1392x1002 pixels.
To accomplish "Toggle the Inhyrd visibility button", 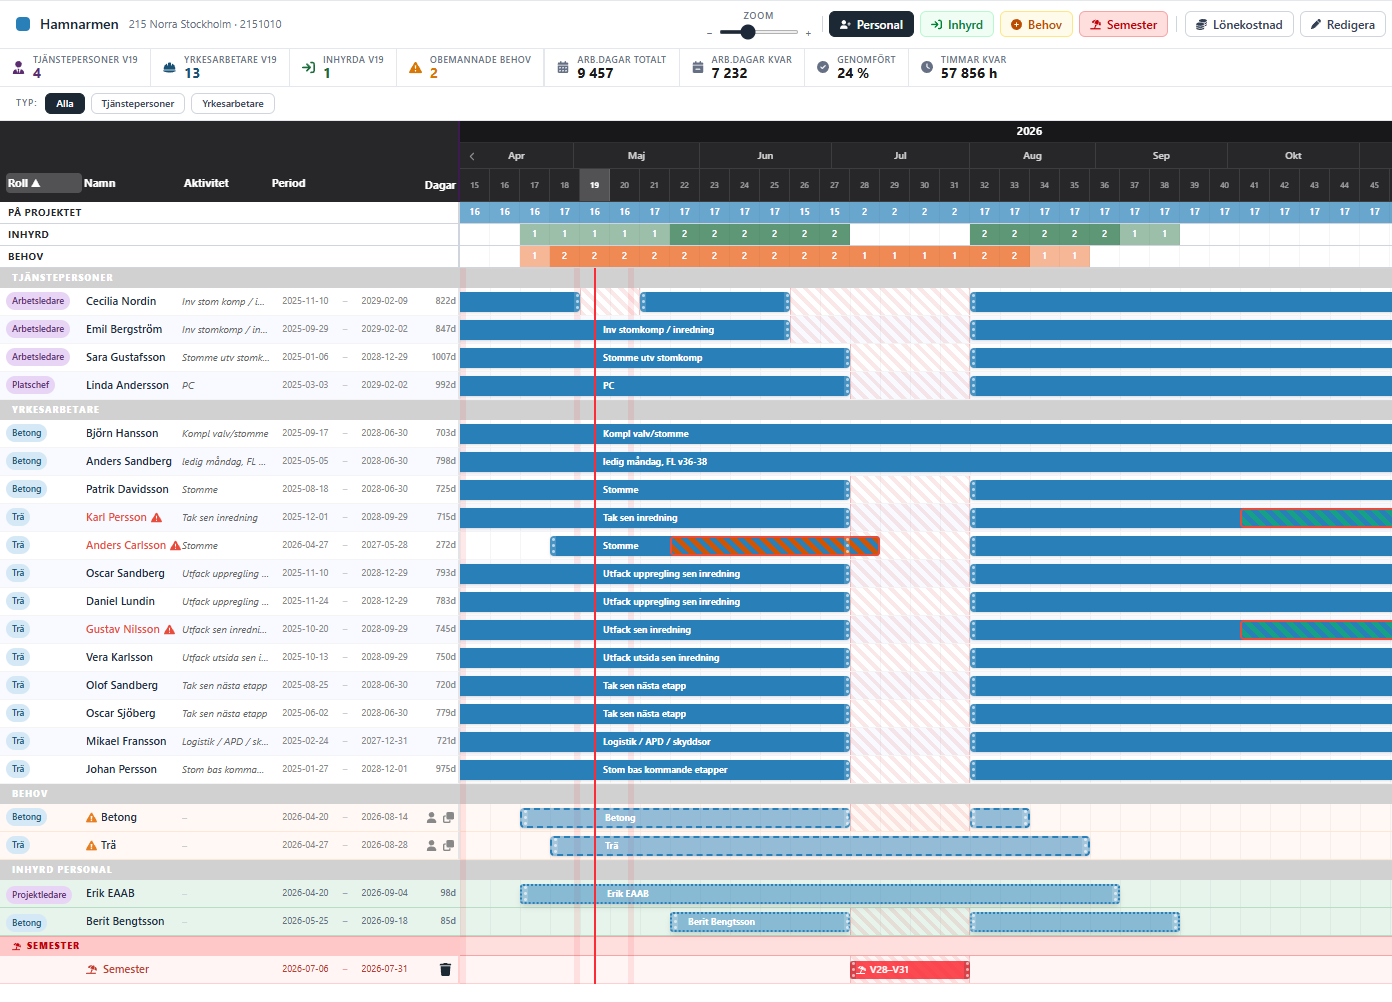I will pos(957,25).
